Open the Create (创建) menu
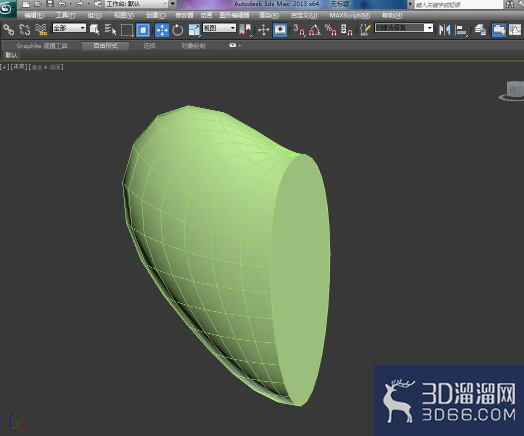The width and height of the screenshot is (524, 436). point(156,15)
